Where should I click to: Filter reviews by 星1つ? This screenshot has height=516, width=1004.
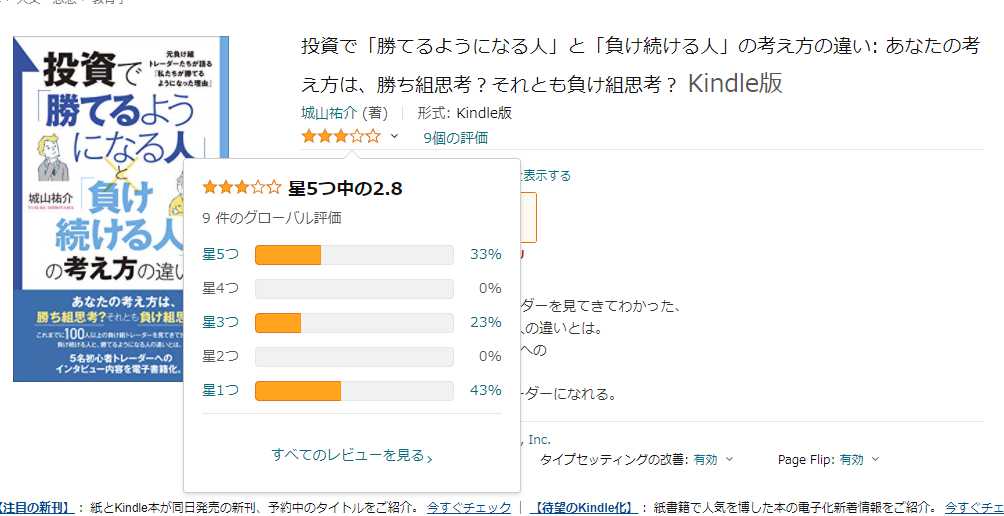tap(221, 390)
